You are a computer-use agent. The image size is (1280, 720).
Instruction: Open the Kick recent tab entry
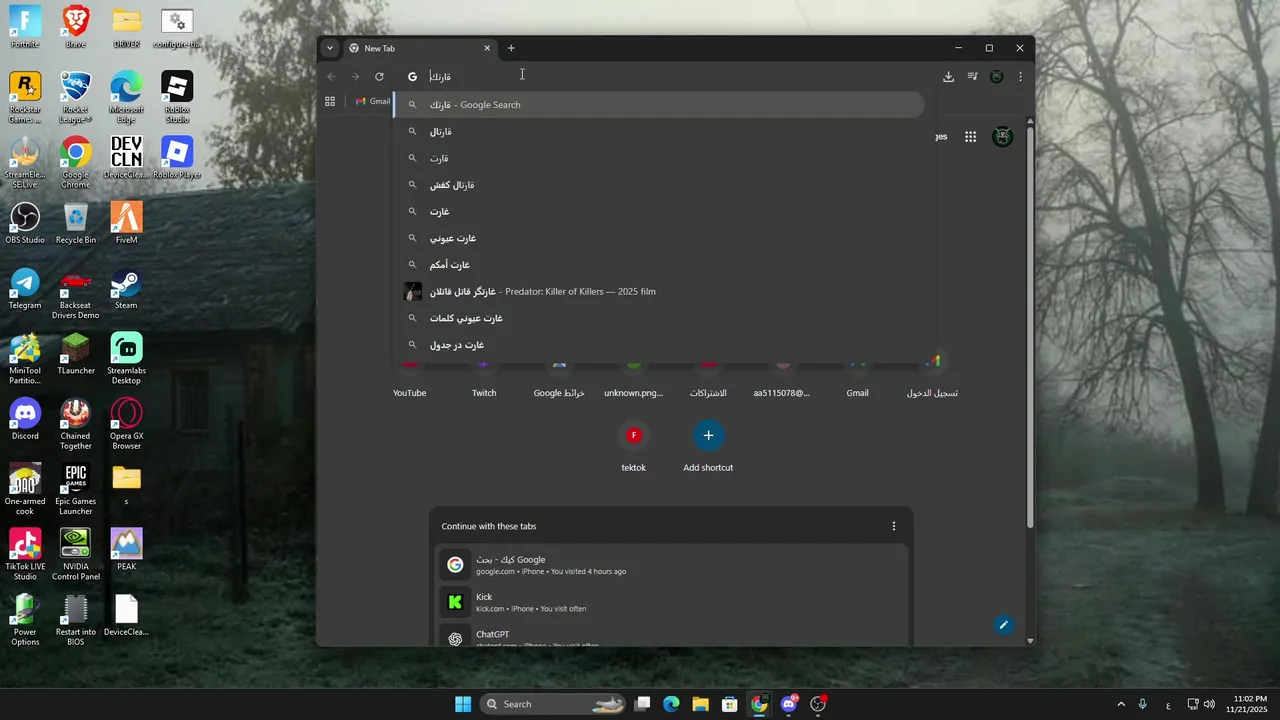click(x=671, y=602)
